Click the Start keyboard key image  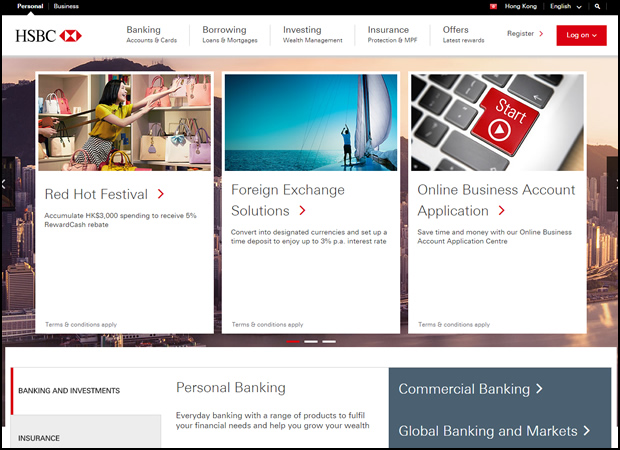click(497, 123)
